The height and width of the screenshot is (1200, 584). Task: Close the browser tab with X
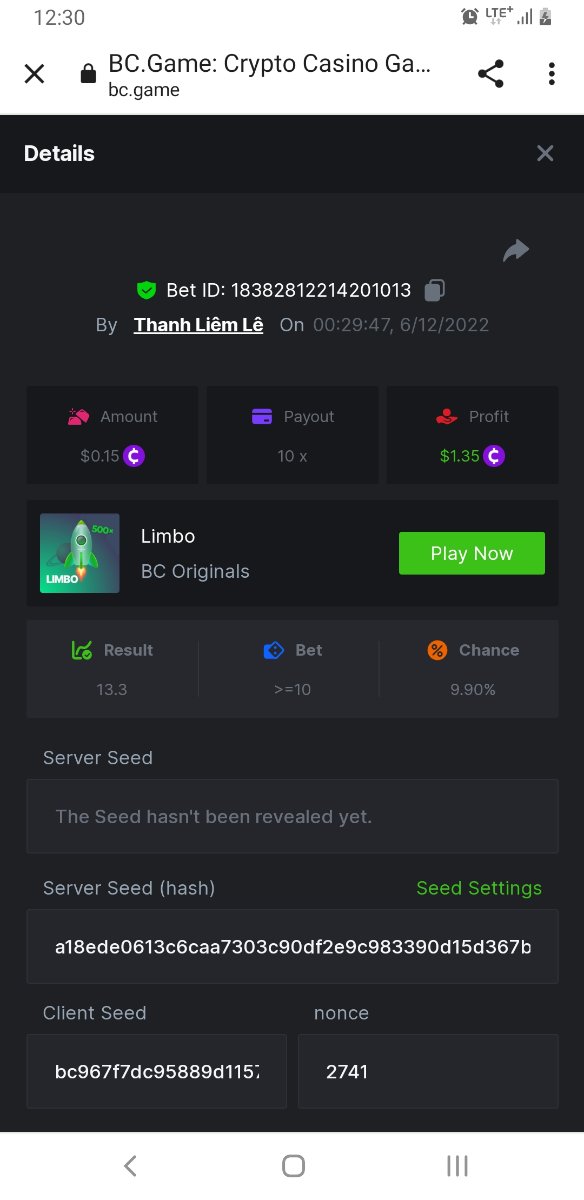[34, 74]
